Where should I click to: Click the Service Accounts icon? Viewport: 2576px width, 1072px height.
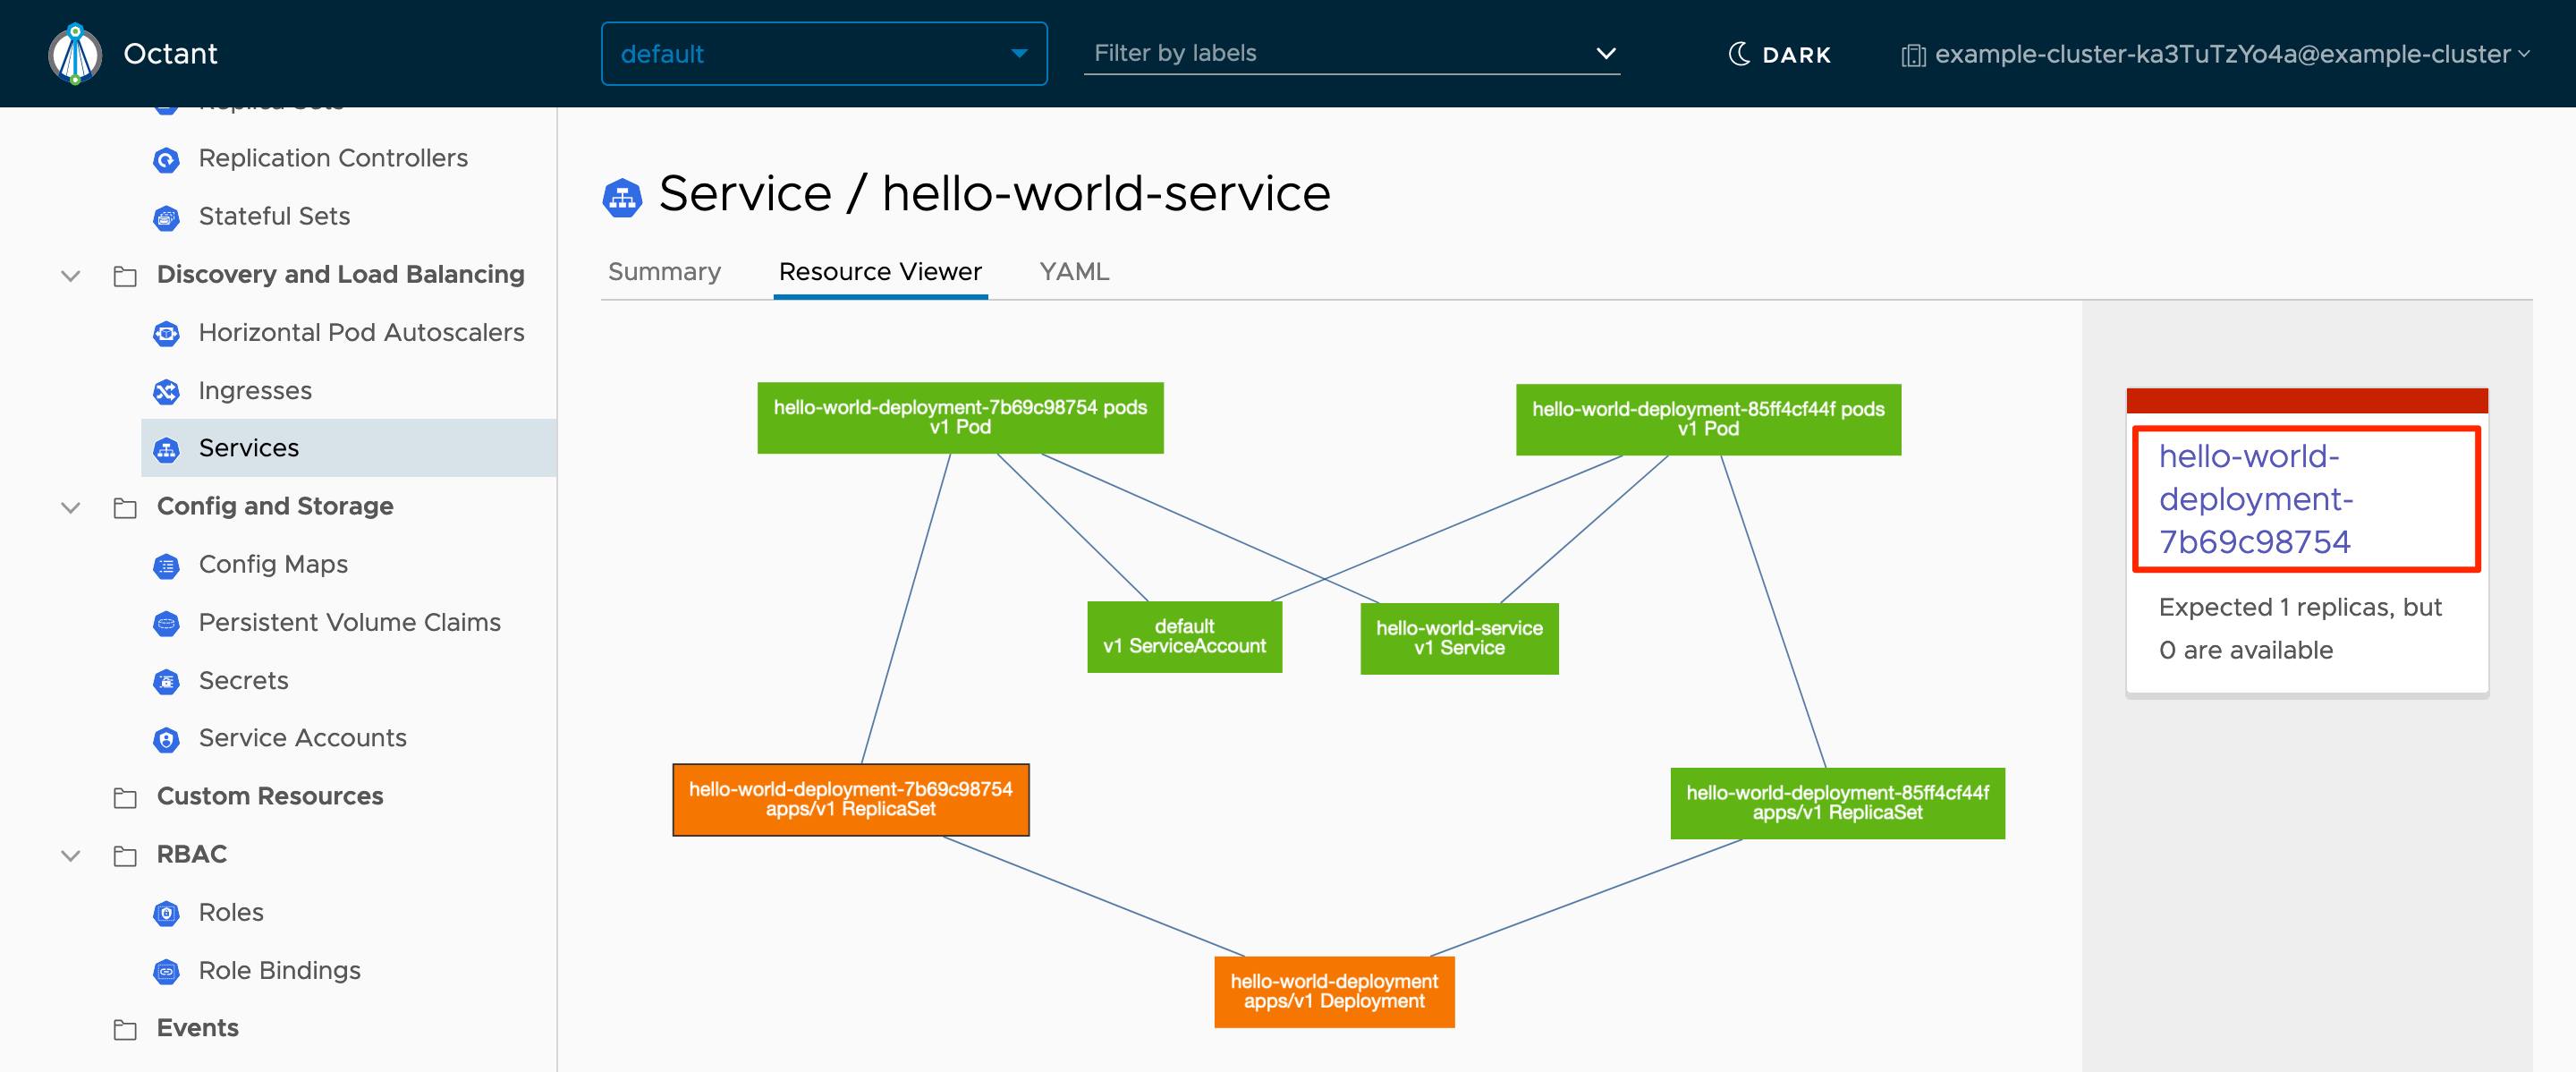166,738
